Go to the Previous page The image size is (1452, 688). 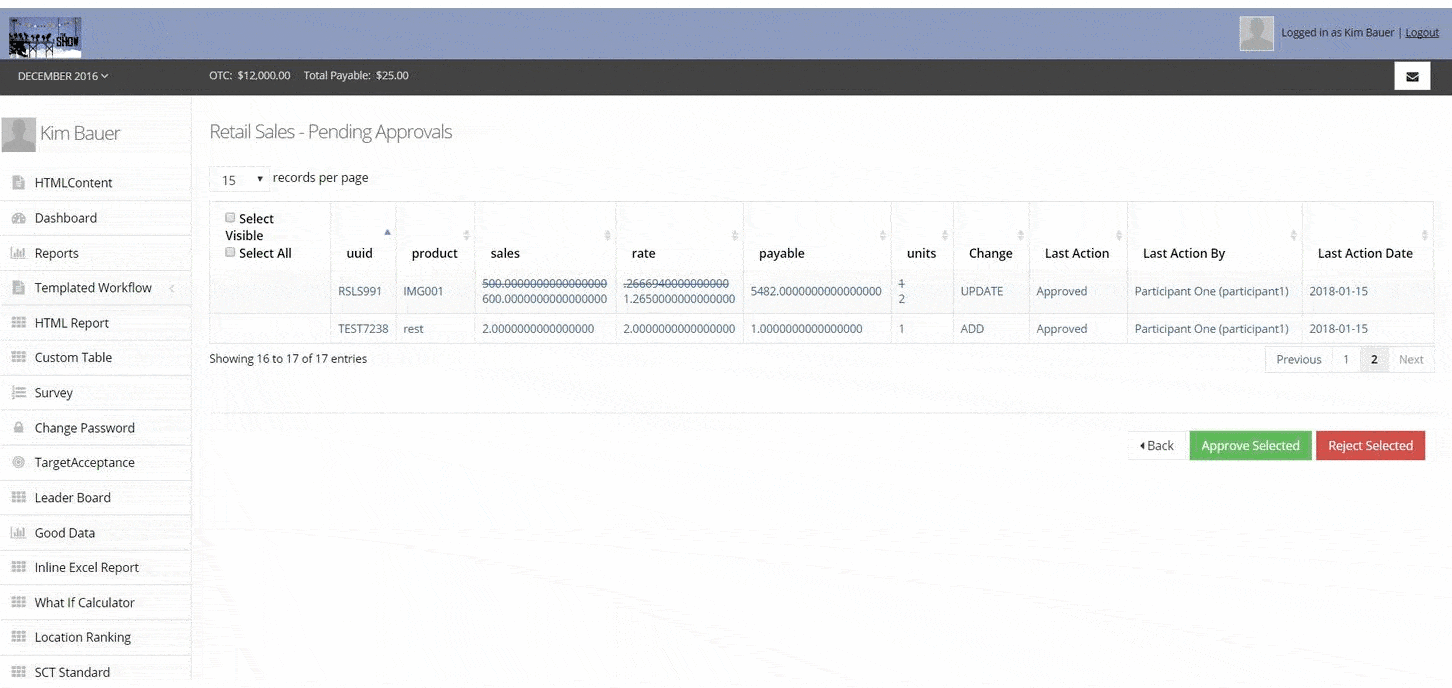point(1298,359)
